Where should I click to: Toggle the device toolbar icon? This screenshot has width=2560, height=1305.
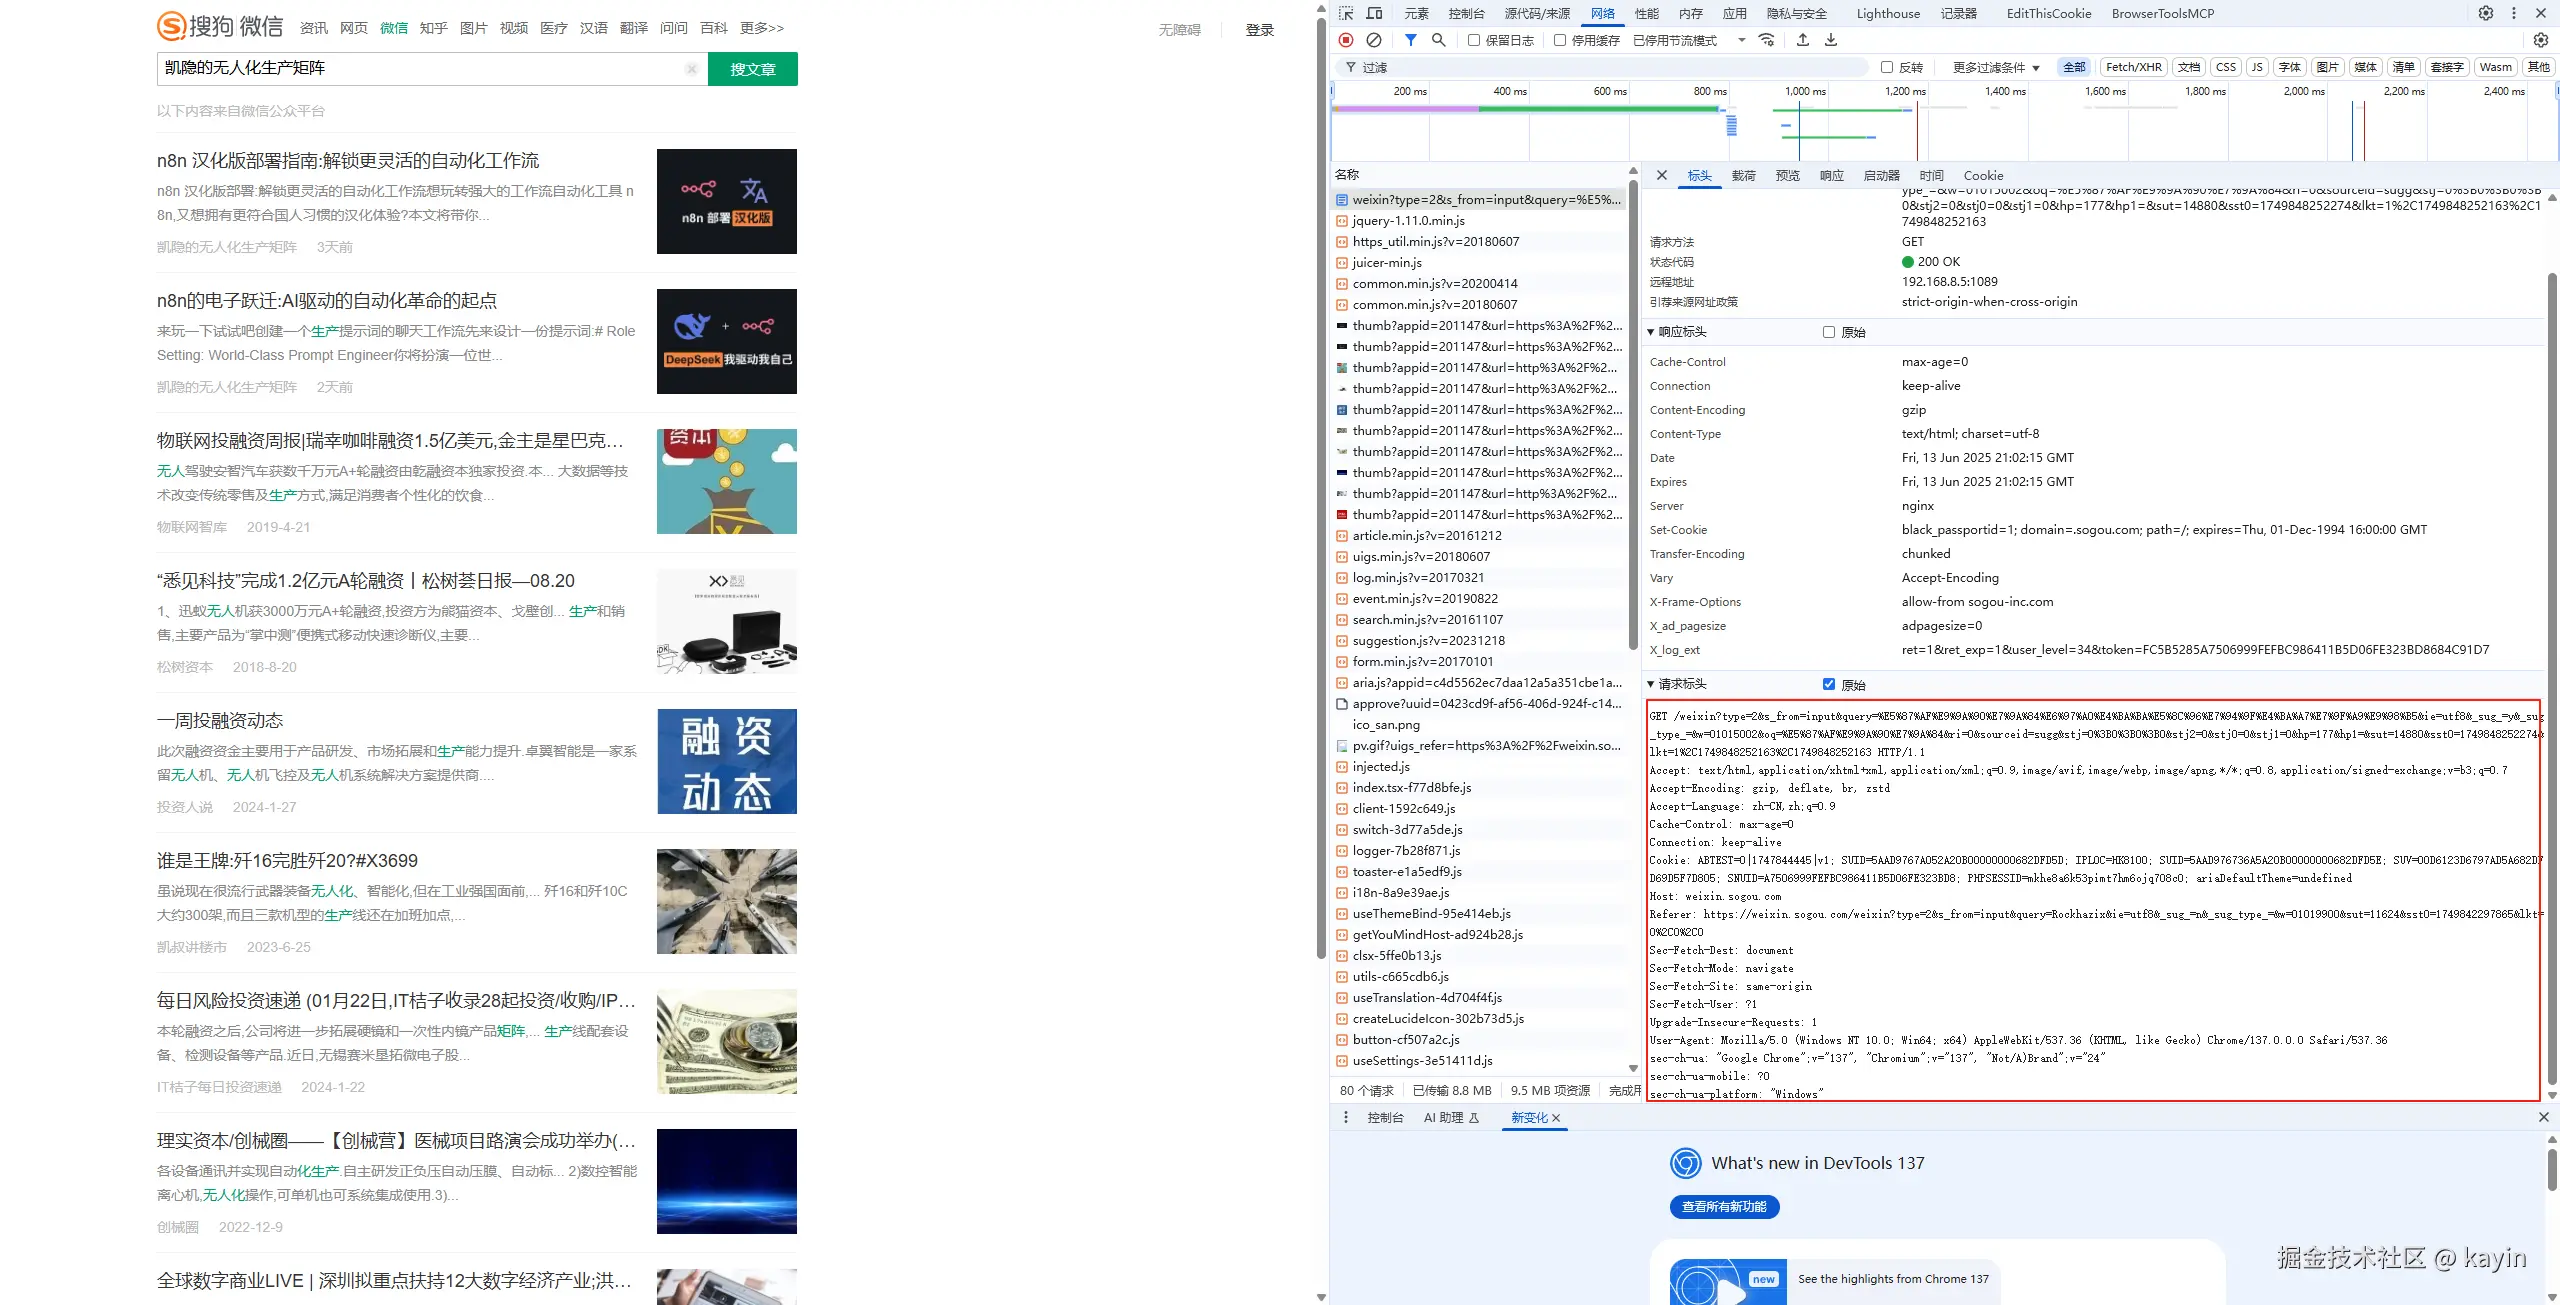pos(1375,13)
